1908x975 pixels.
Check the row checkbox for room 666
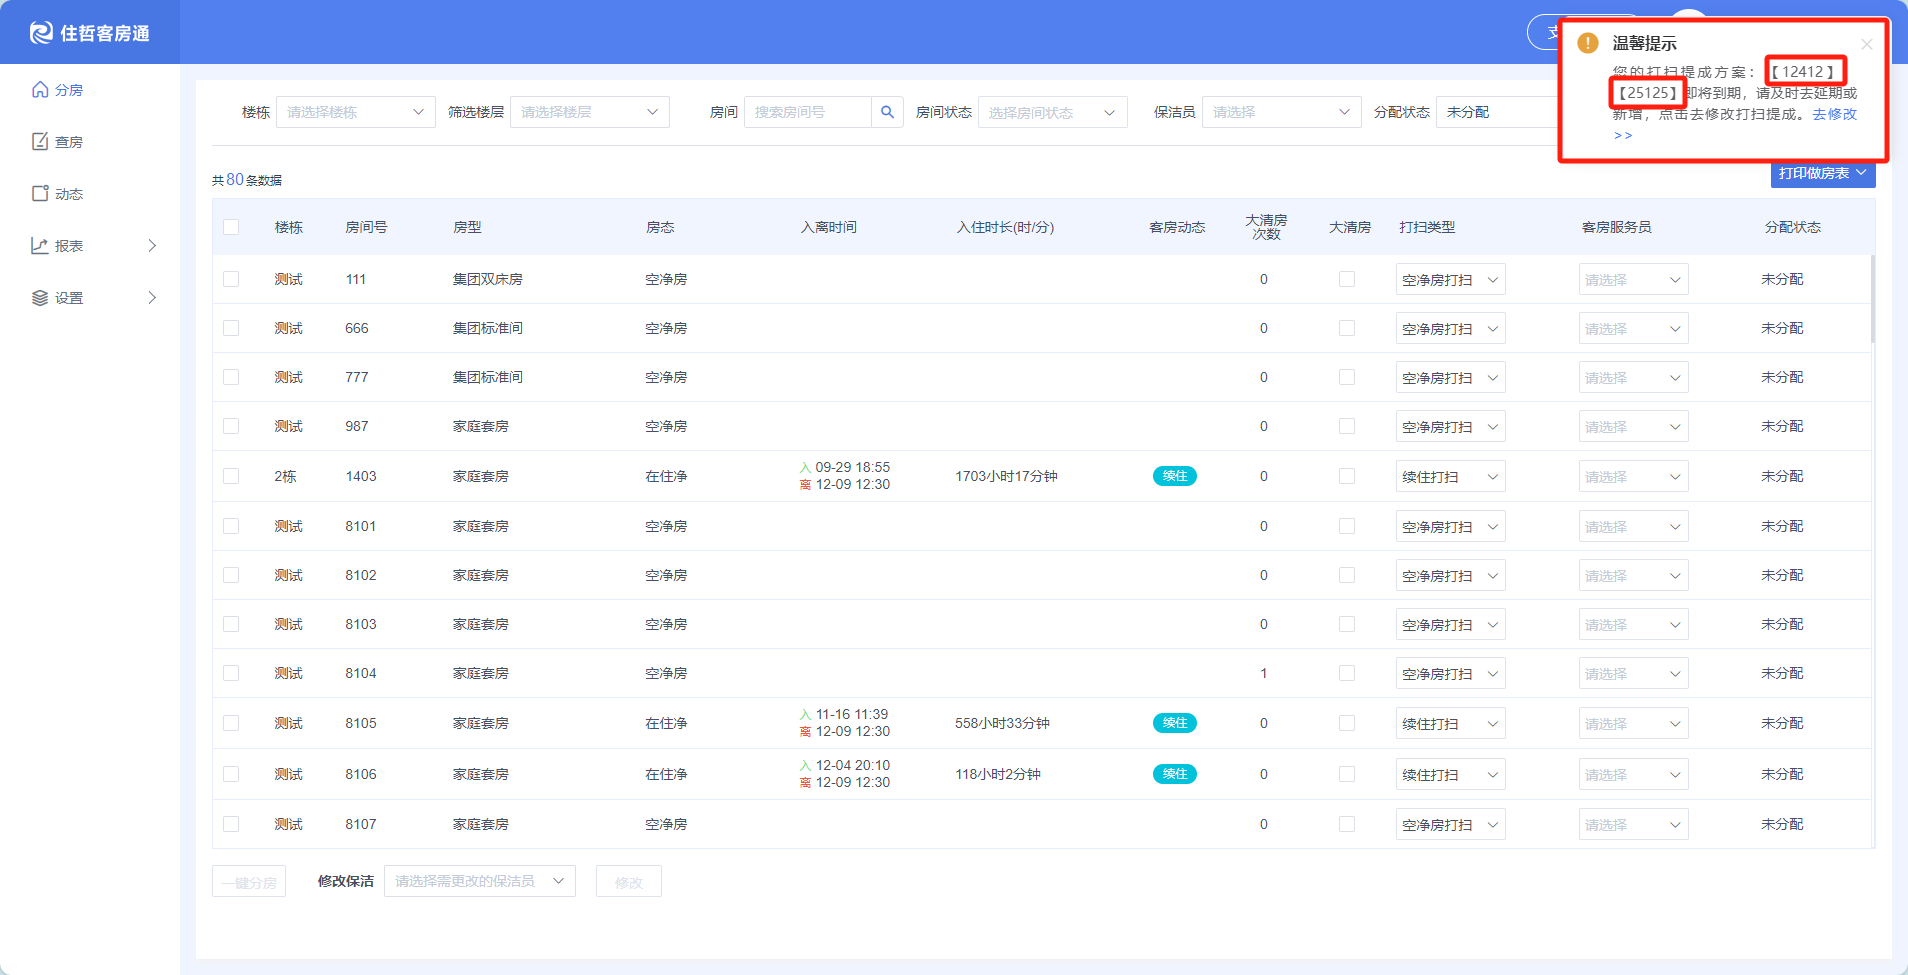click(x=231, y=328)
